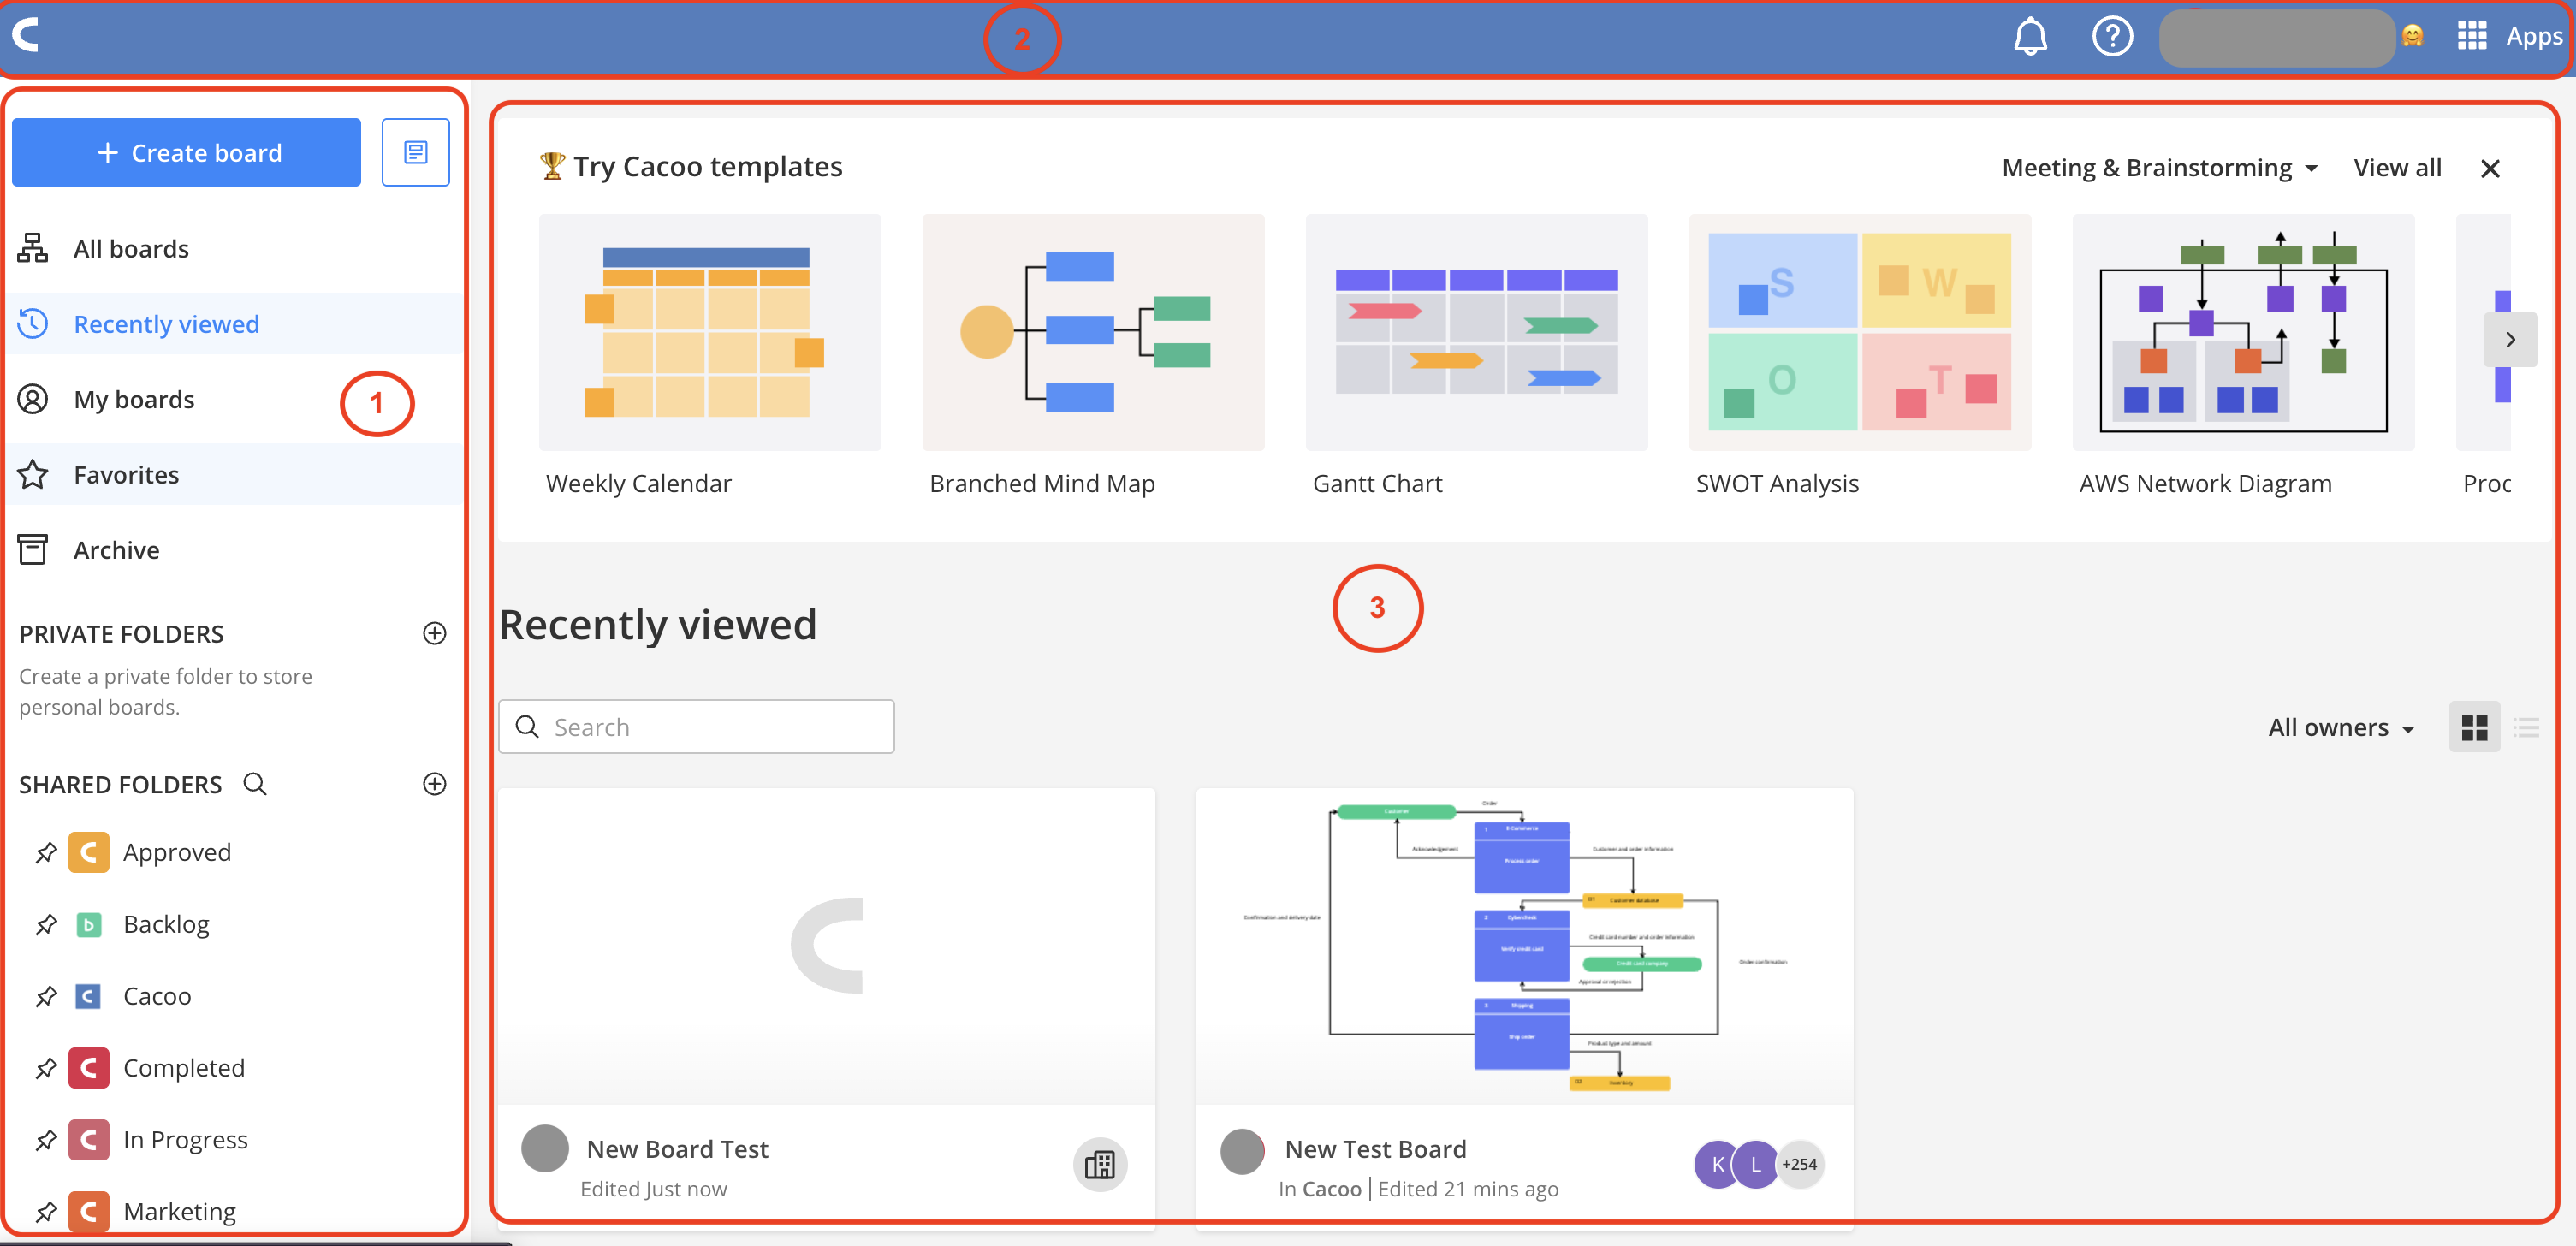Close the Try Cacoo templates panel
Screen dimensions: 2576x1246
[x=2490, y=168]
